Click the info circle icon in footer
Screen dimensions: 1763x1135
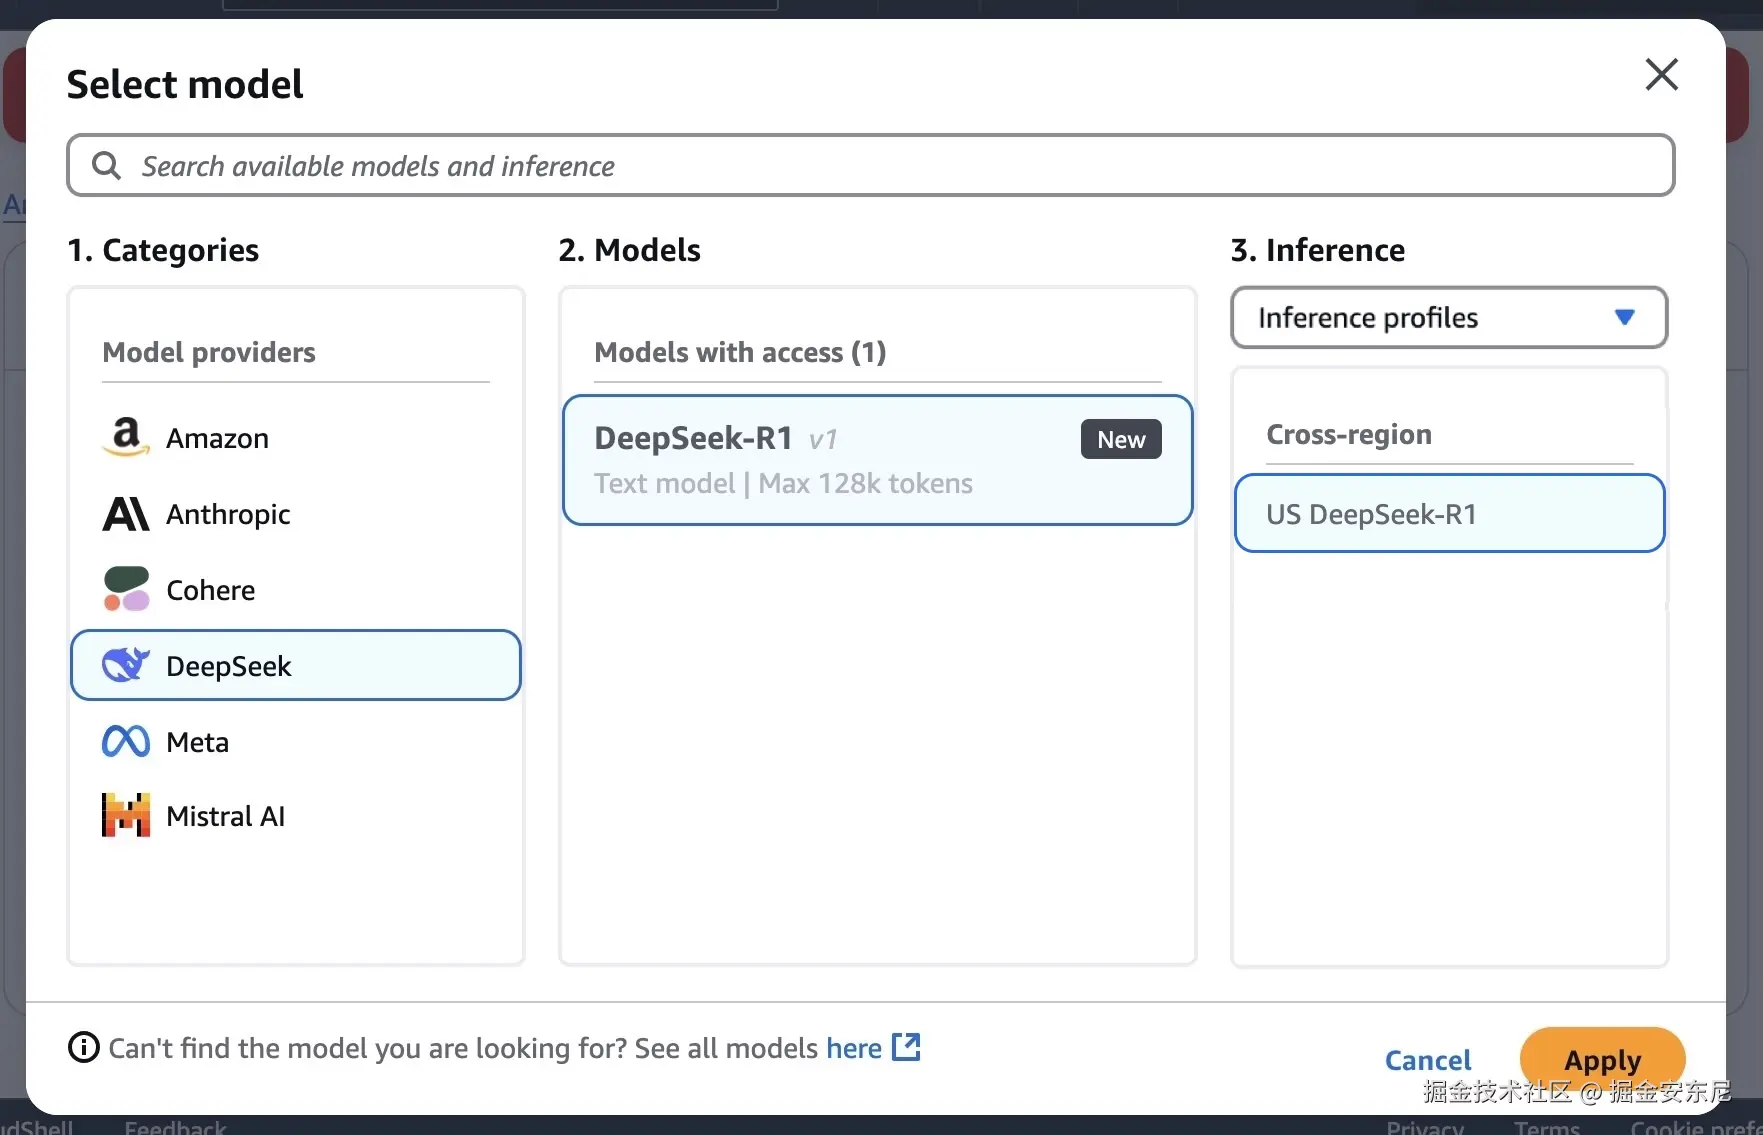84,1047
